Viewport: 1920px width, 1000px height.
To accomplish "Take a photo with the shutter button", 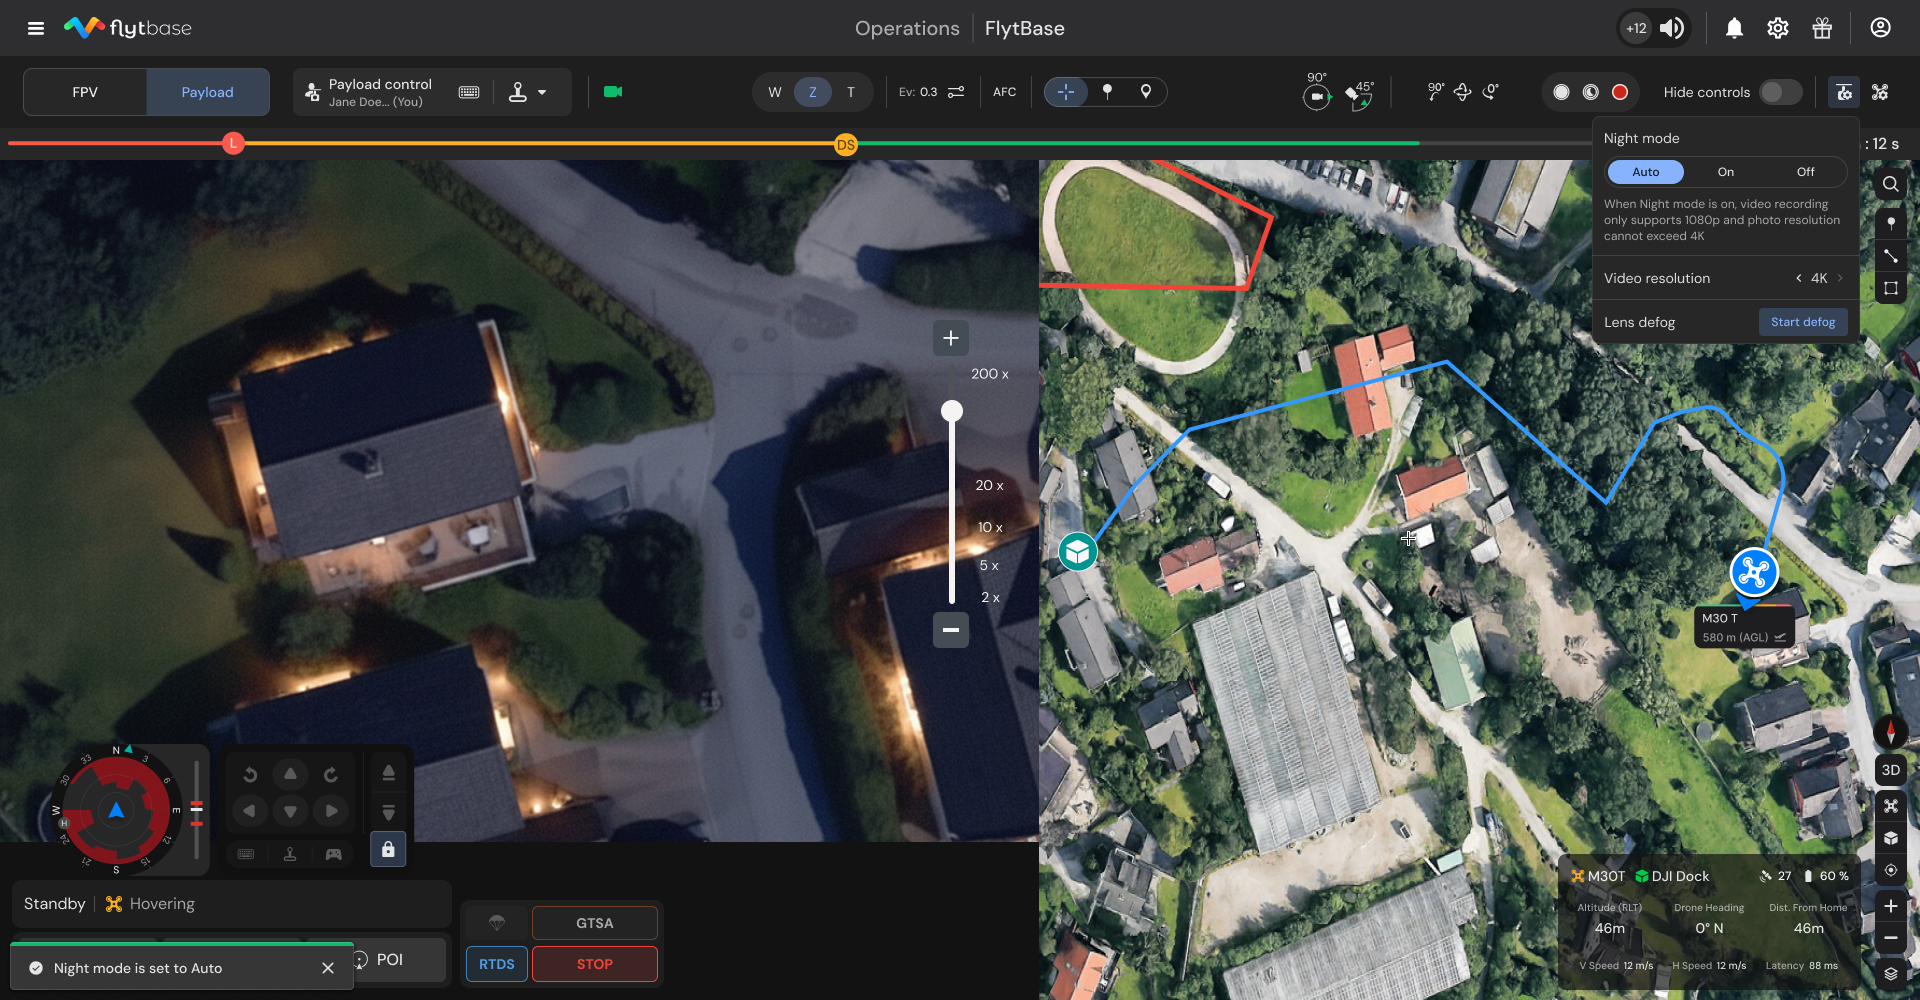I will pyautogui.click(x=1561, y=92).
